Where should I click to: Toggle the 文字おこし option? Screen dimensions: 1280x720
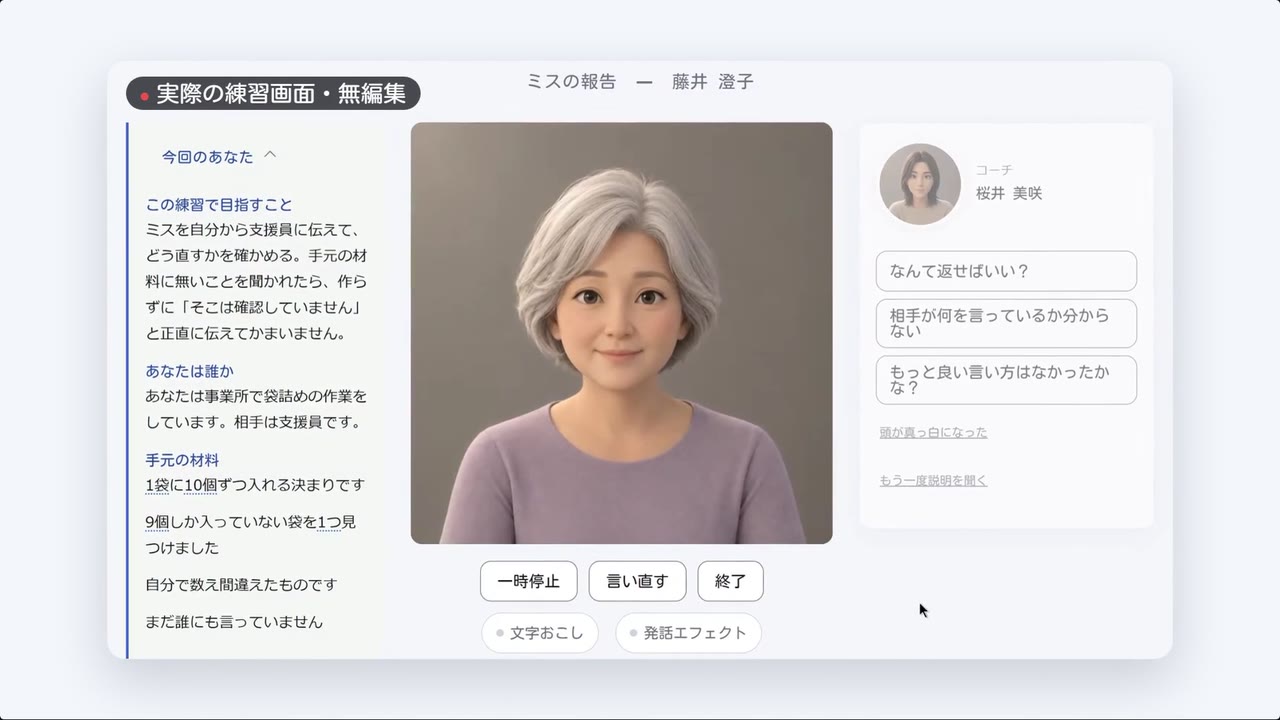pyautogui.click(x=540, y=633)
